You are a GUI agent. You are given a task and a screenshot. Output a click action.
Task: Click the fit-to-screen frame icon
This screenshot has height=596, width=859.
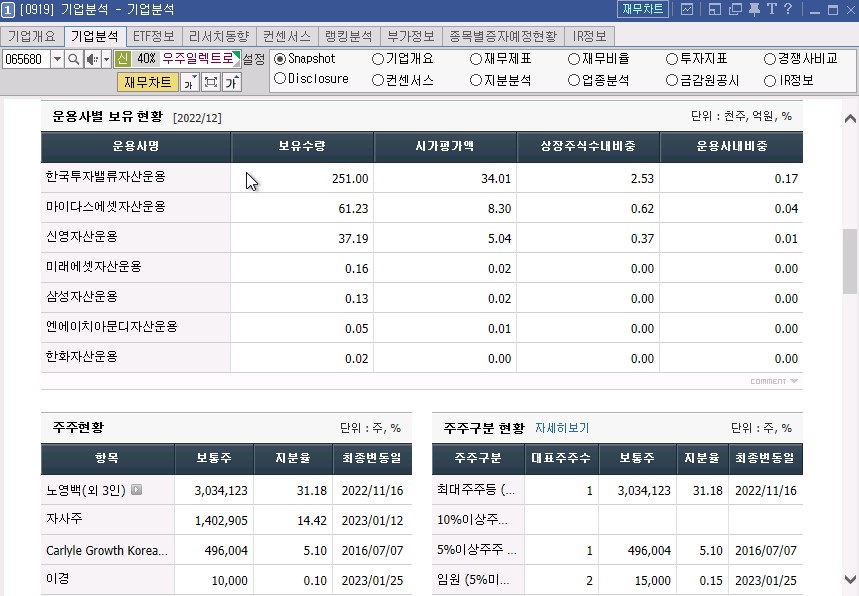[211, 82]
